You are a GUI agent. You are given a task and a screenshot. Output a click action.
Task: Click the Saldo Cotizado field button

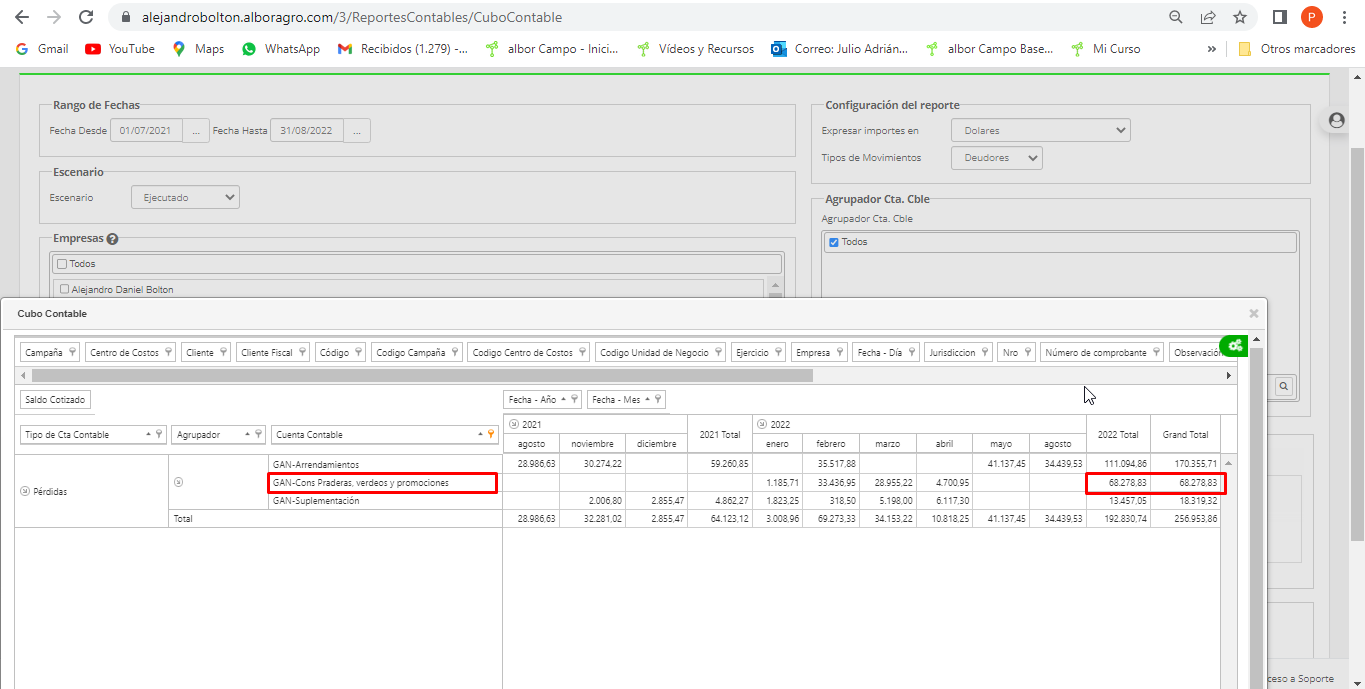tap(55, 400)
